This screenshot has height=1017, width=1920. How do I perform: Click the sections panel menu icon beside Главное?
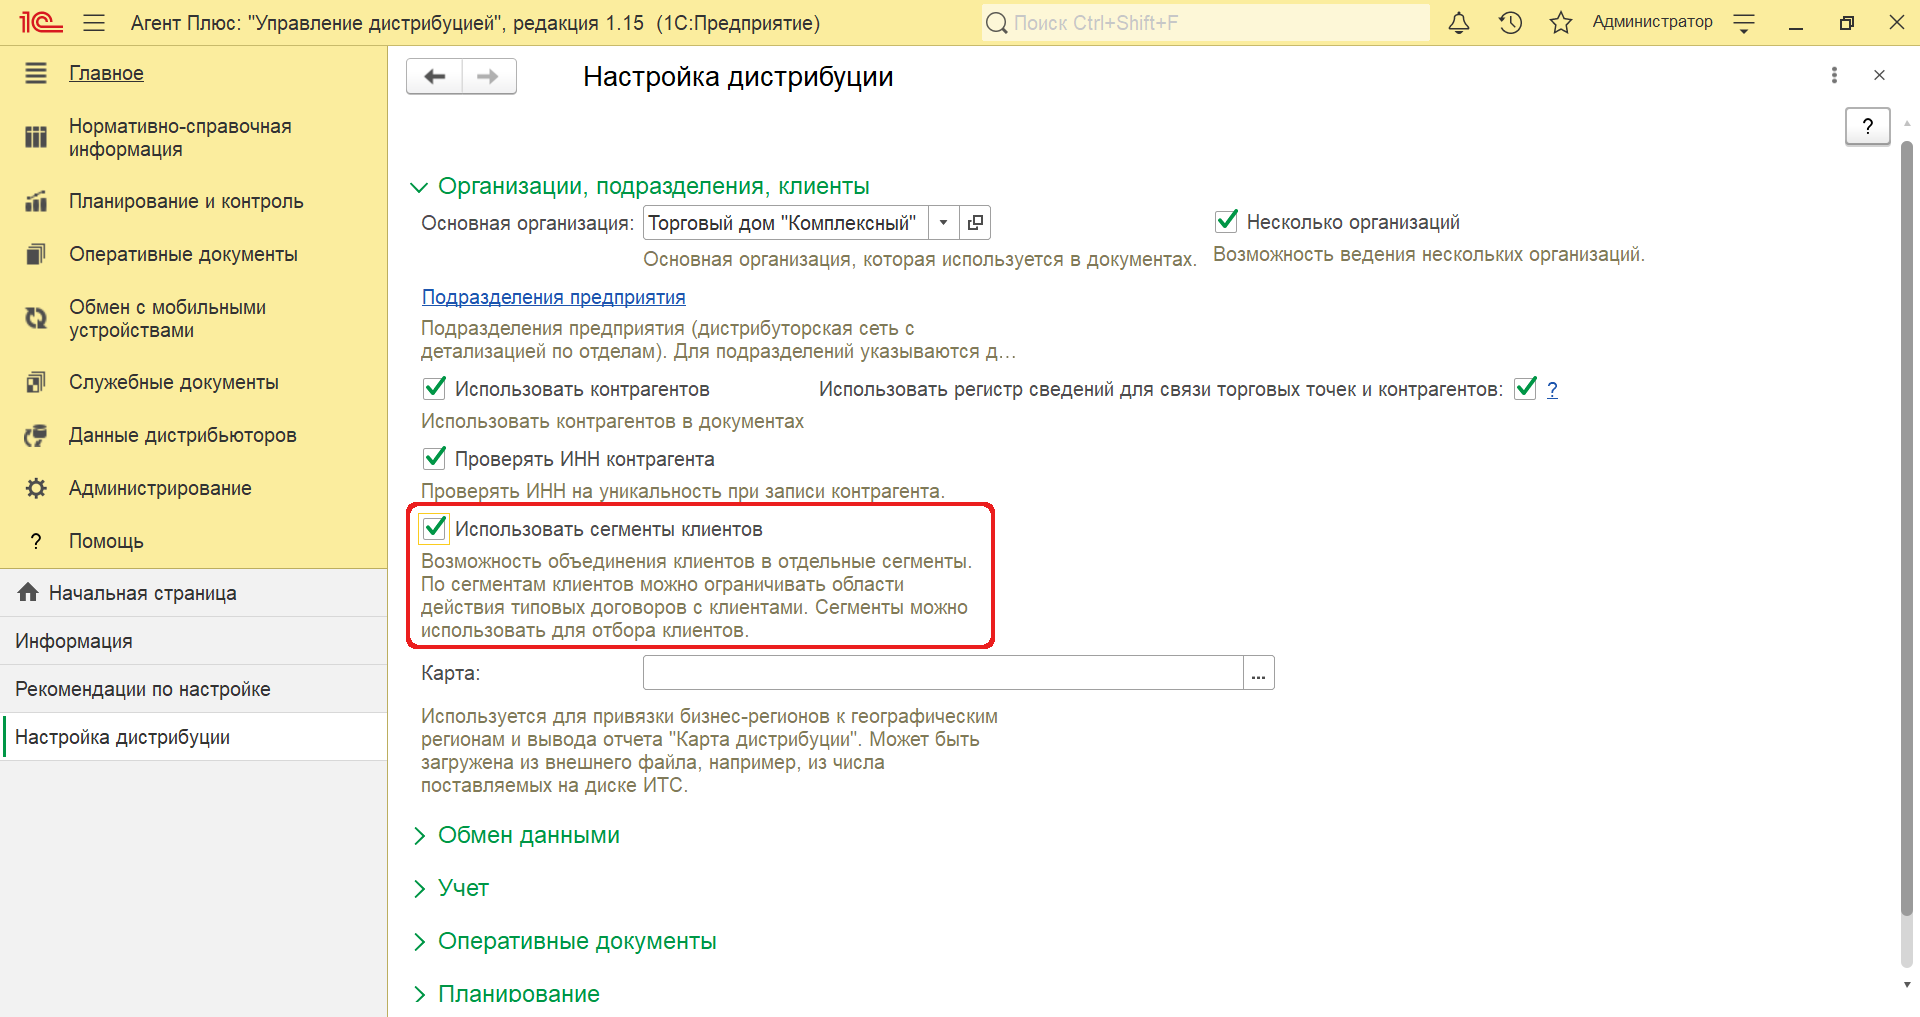click(36, 73)
